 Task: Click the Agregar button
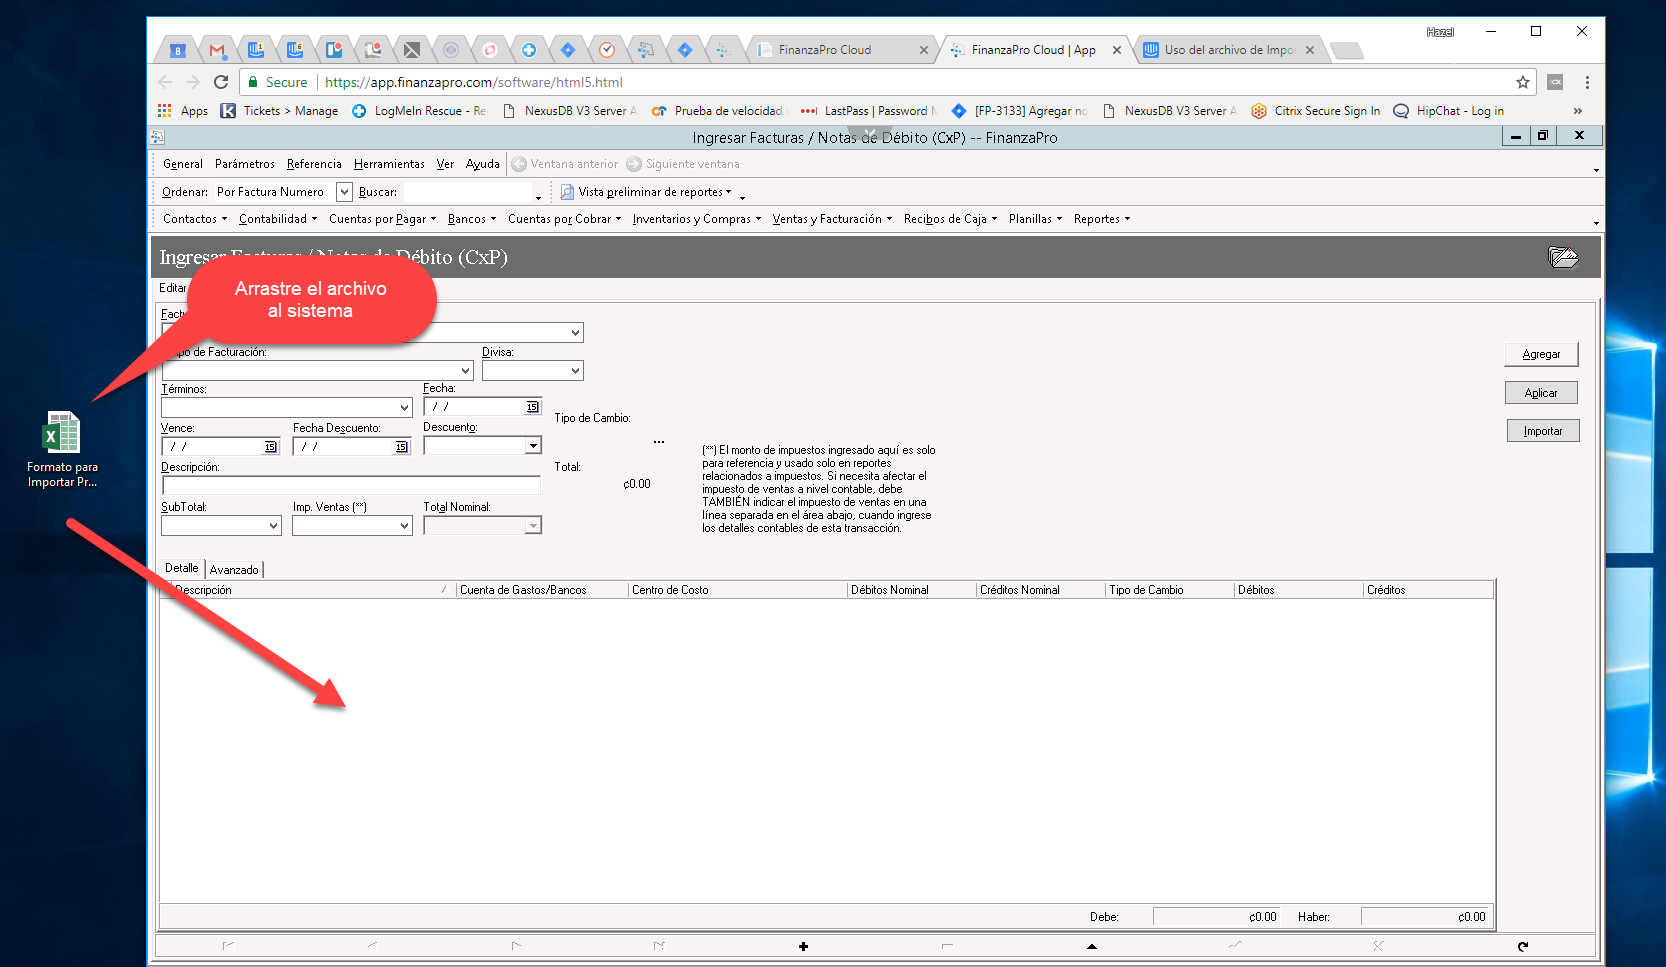click(x=1541, y=354)
